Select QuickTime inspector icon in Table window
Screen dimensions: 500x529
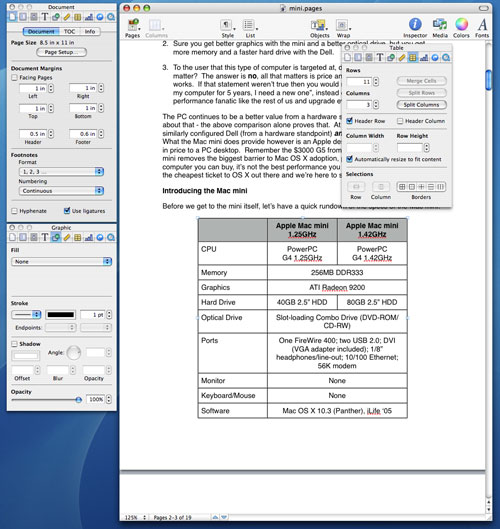[446, 57]
